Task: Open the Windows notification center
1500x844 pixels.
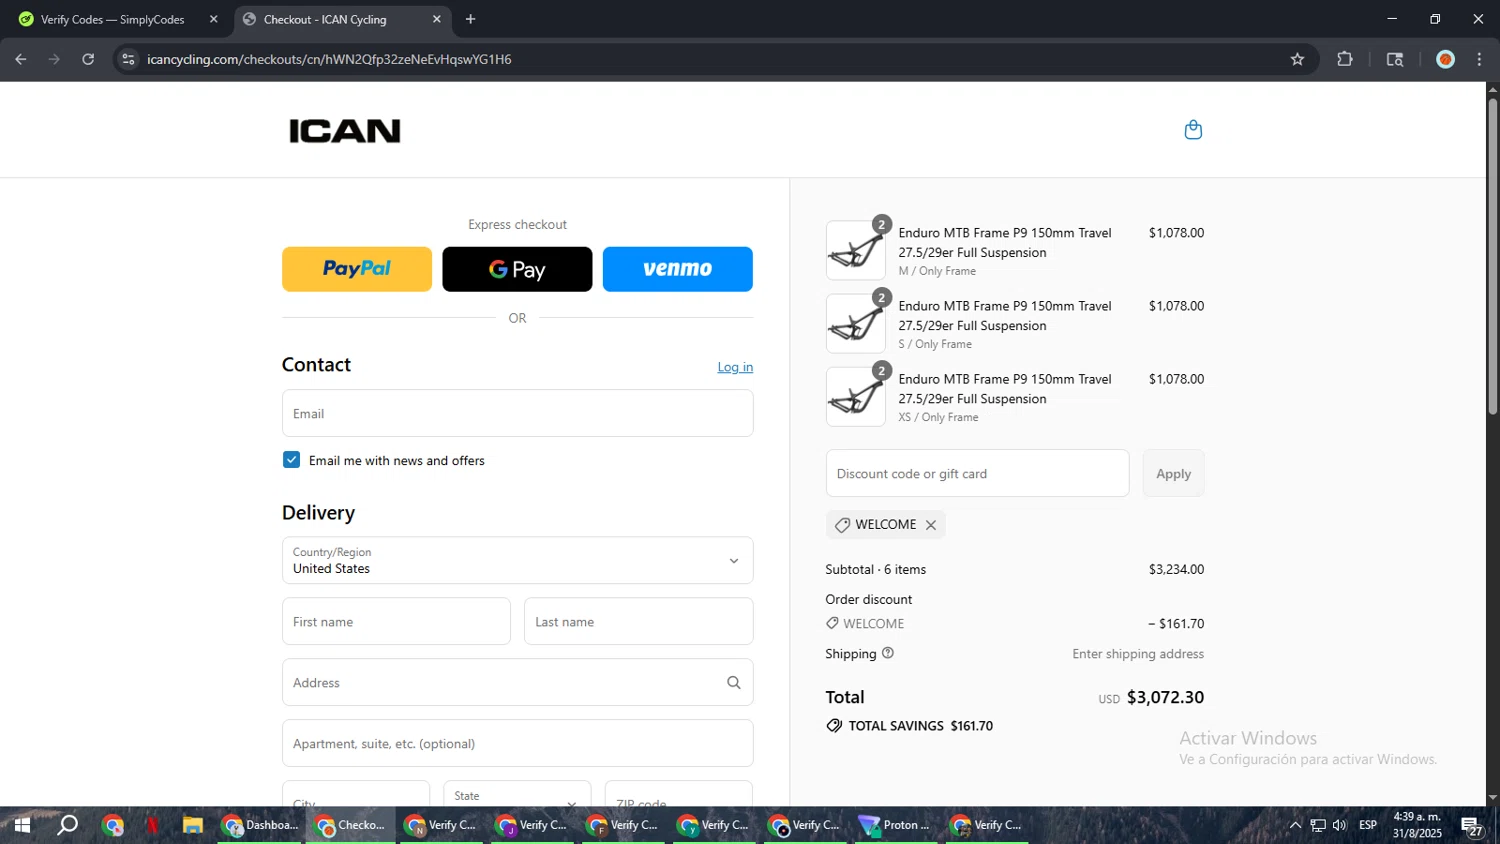Action: tap(1472, 826)
